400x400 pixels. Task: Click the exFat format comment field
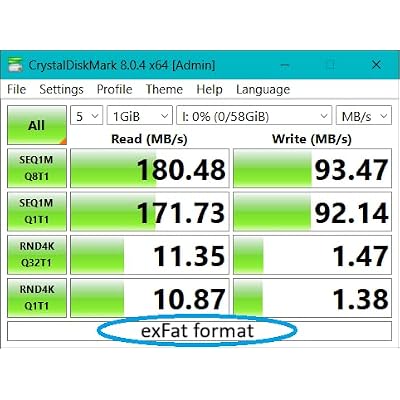tap(199, 331)
